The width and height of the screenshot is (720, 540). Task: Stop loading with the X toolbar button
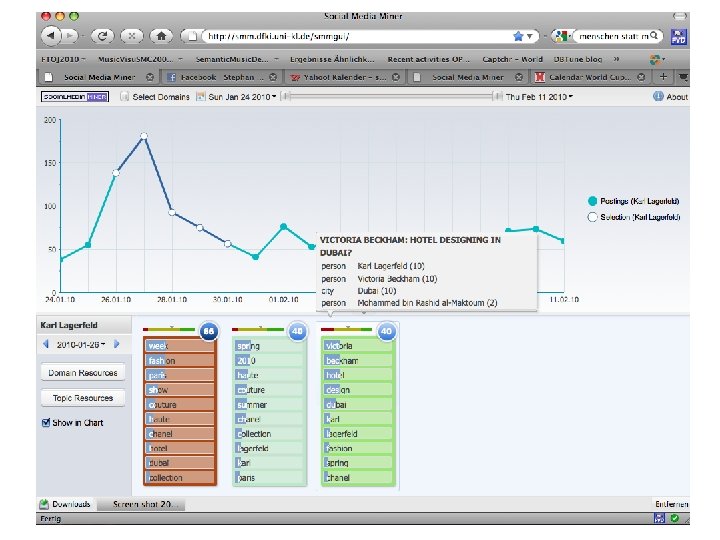click(x=131, y=35)
